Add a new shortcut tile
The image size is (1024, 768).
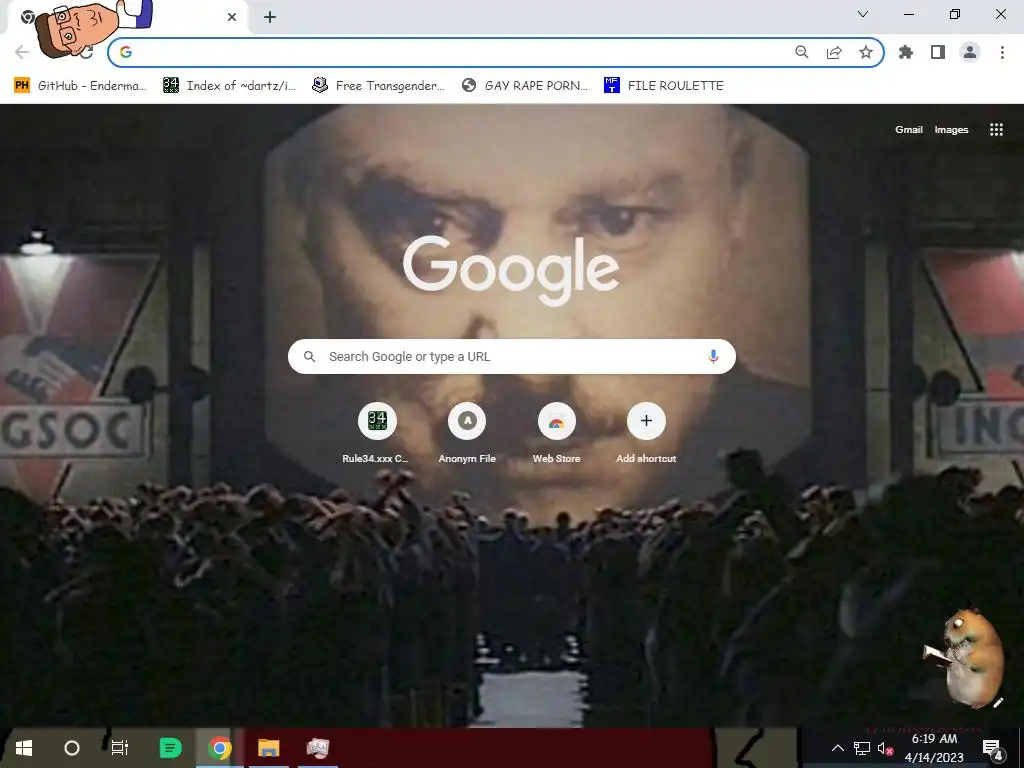pos(646,432)
